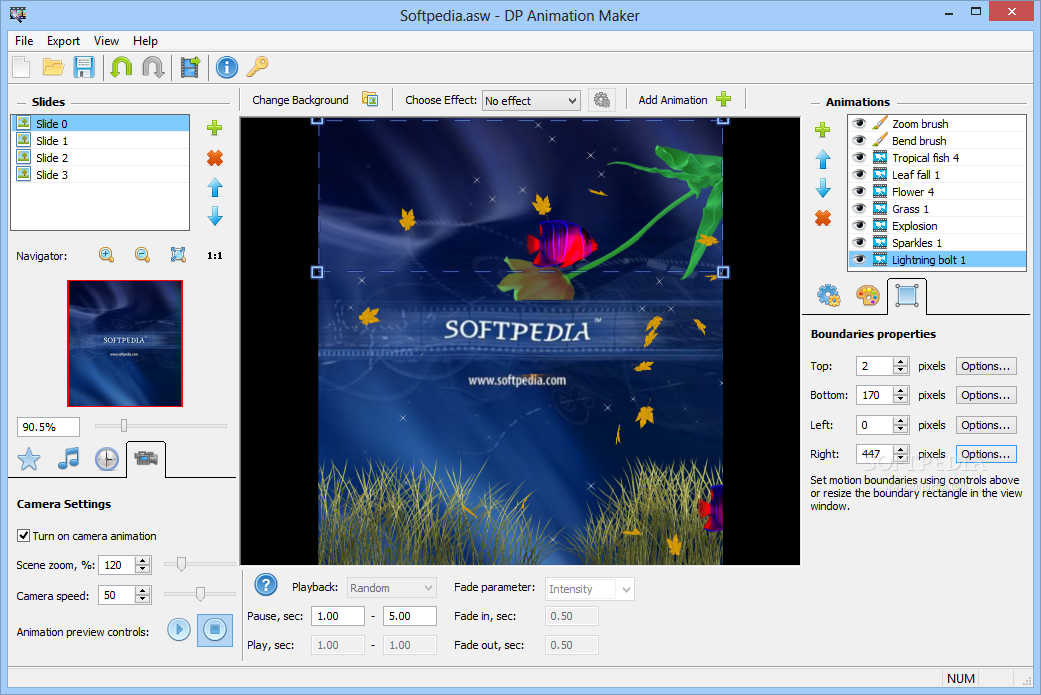1041x695 pixels.
Task: Increase the Scene zoom by one step
Action: [x=142, y=561]
